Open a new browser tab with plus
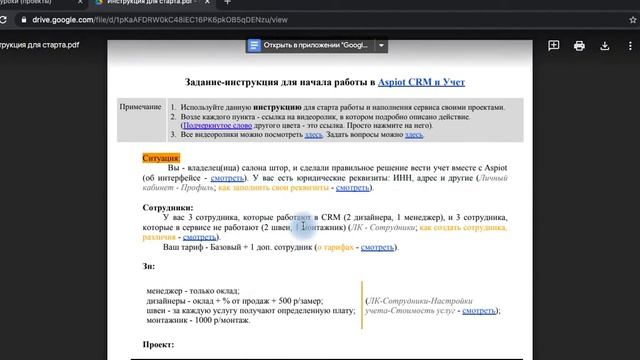 click(x=227, y=2)
